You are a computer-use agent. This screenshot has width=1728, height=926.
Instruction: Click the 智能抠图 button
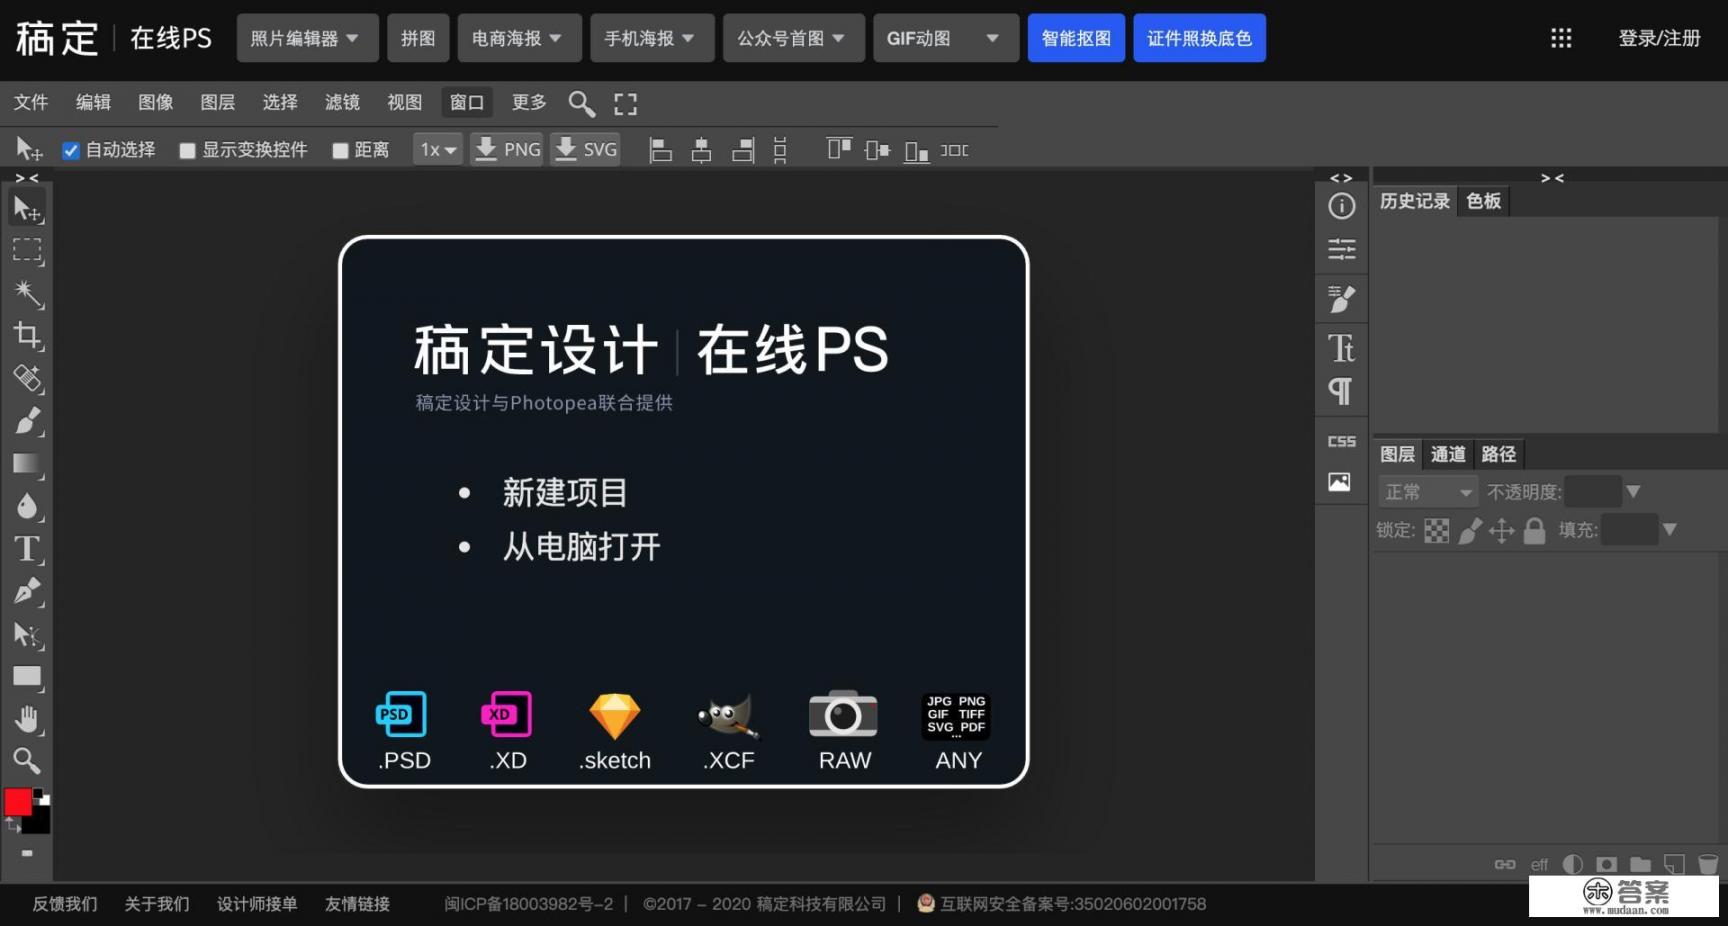(x=1076, y=38)
